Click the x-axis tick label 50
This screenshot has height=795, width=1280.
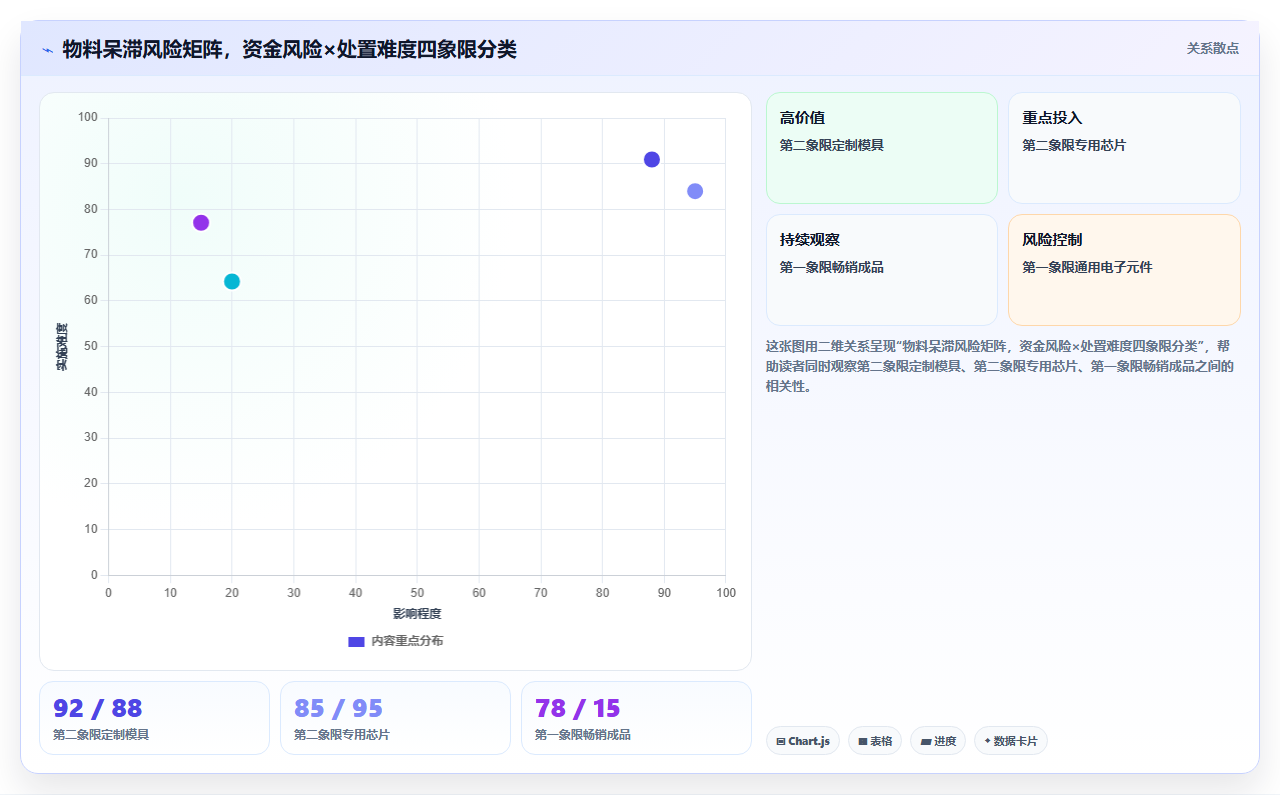tap(417, 593)
